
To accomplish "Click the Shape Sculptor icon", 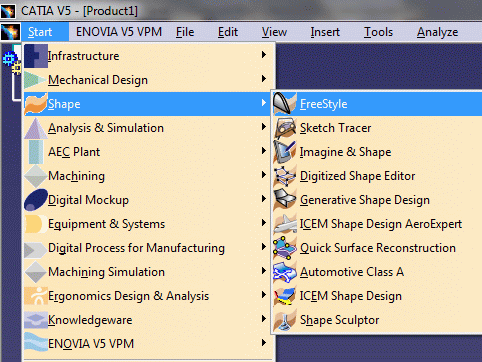I will tap(285, 320).
